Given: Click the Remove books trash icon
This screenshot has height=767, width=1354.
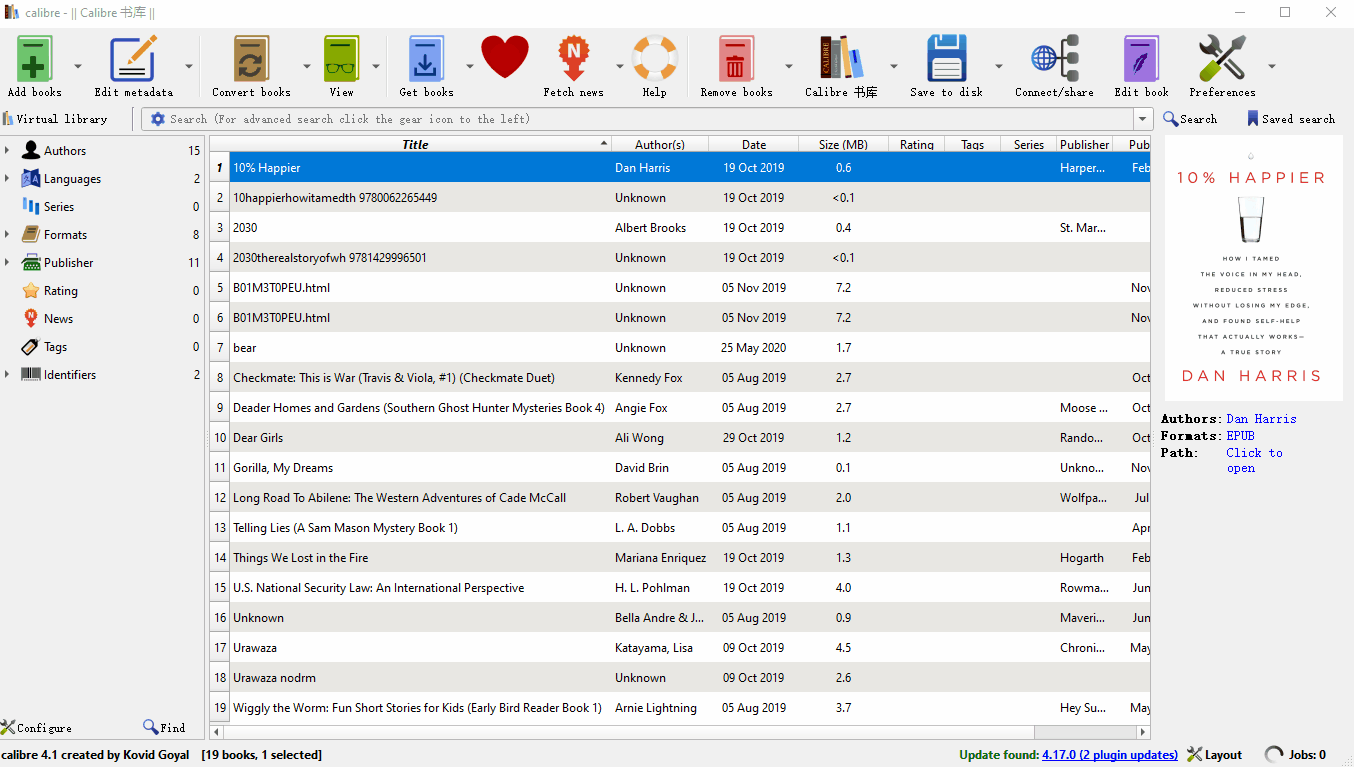Looking at the screenshot, I should [736, 60].
